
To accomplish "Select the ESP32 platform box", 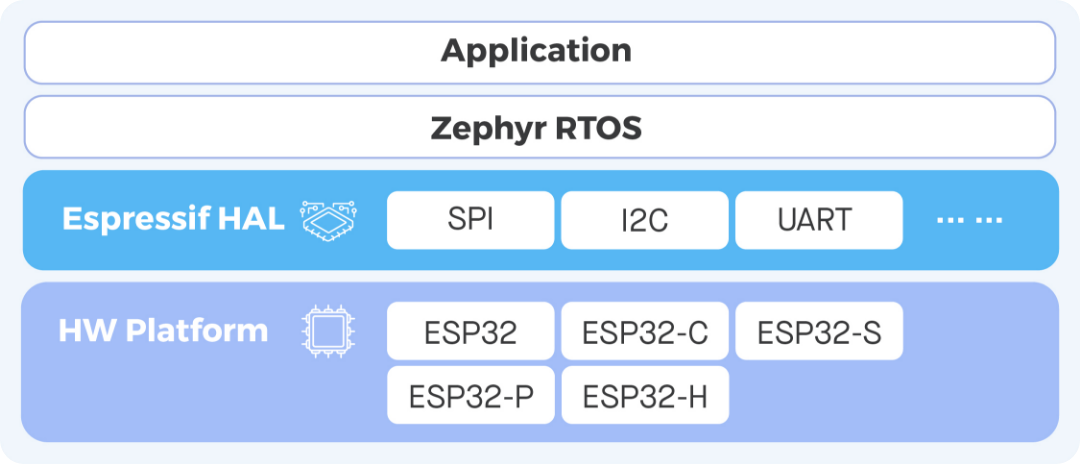I will click(x=470, y=331).
